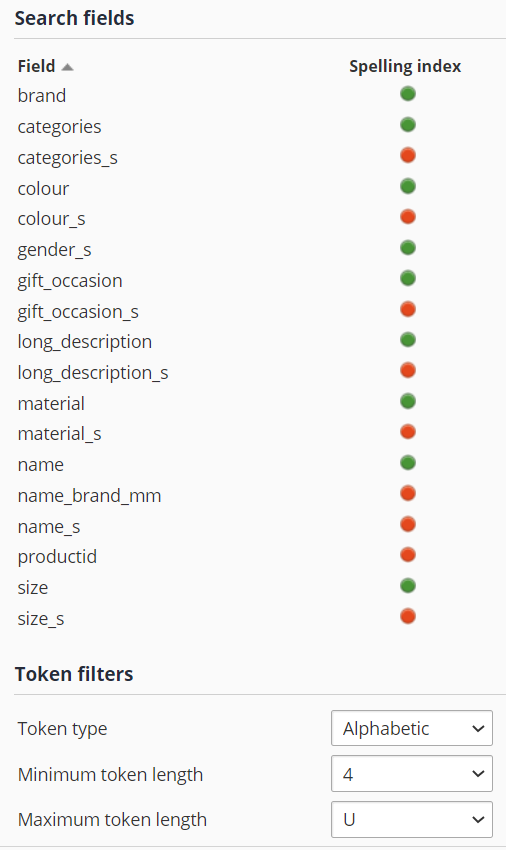The width and height of the screenshot is (506, 850).
Task: Click the red dot beside material_s
Action: pyautogui.click(x=408, y=432)
